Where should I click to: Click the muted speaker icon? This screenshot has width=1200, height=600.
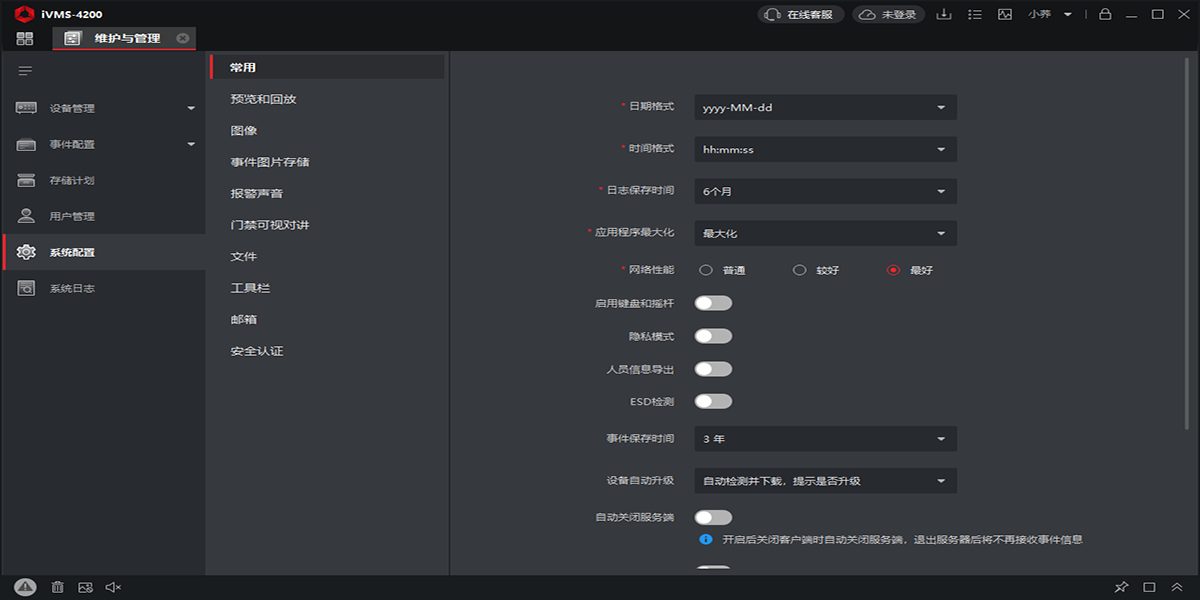pos(113,587)
